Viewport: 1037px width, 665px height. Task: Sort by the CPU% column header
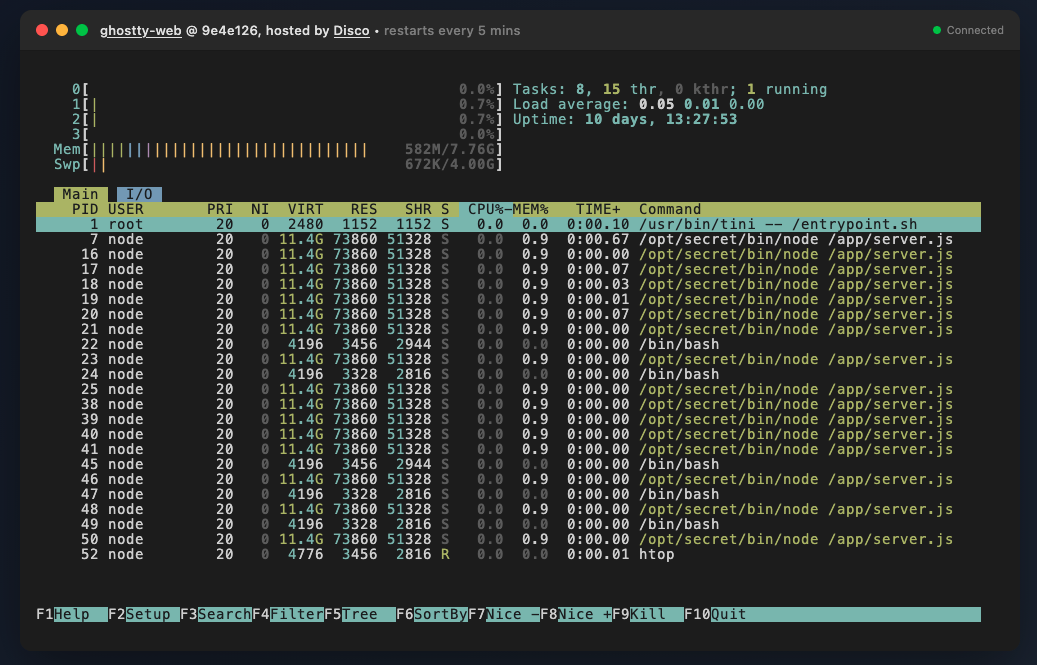(485, 209)
